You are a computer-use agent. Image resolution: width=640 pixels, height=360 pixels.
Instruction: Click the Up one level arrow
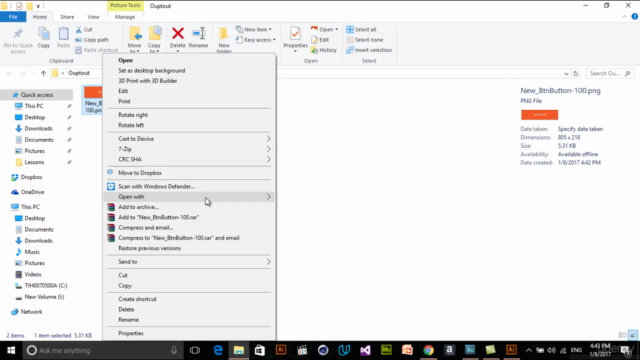point(43,73)
